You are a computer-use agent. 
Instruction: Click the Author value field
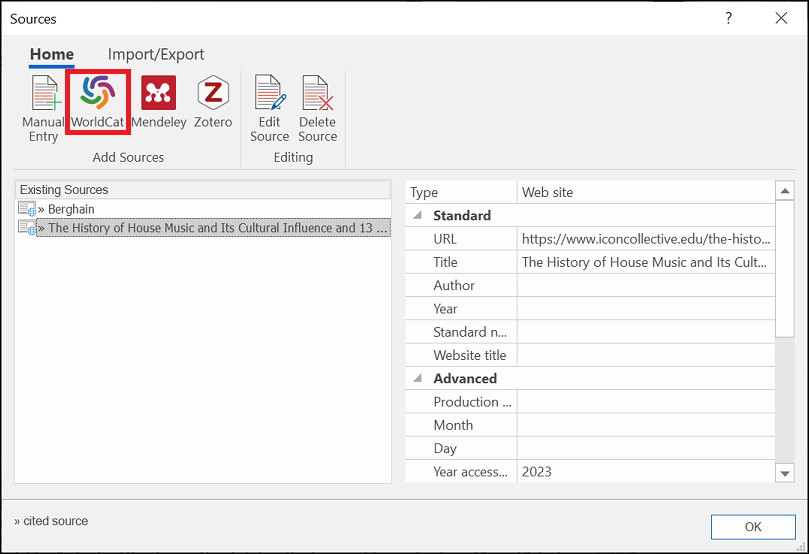(645, 285)
